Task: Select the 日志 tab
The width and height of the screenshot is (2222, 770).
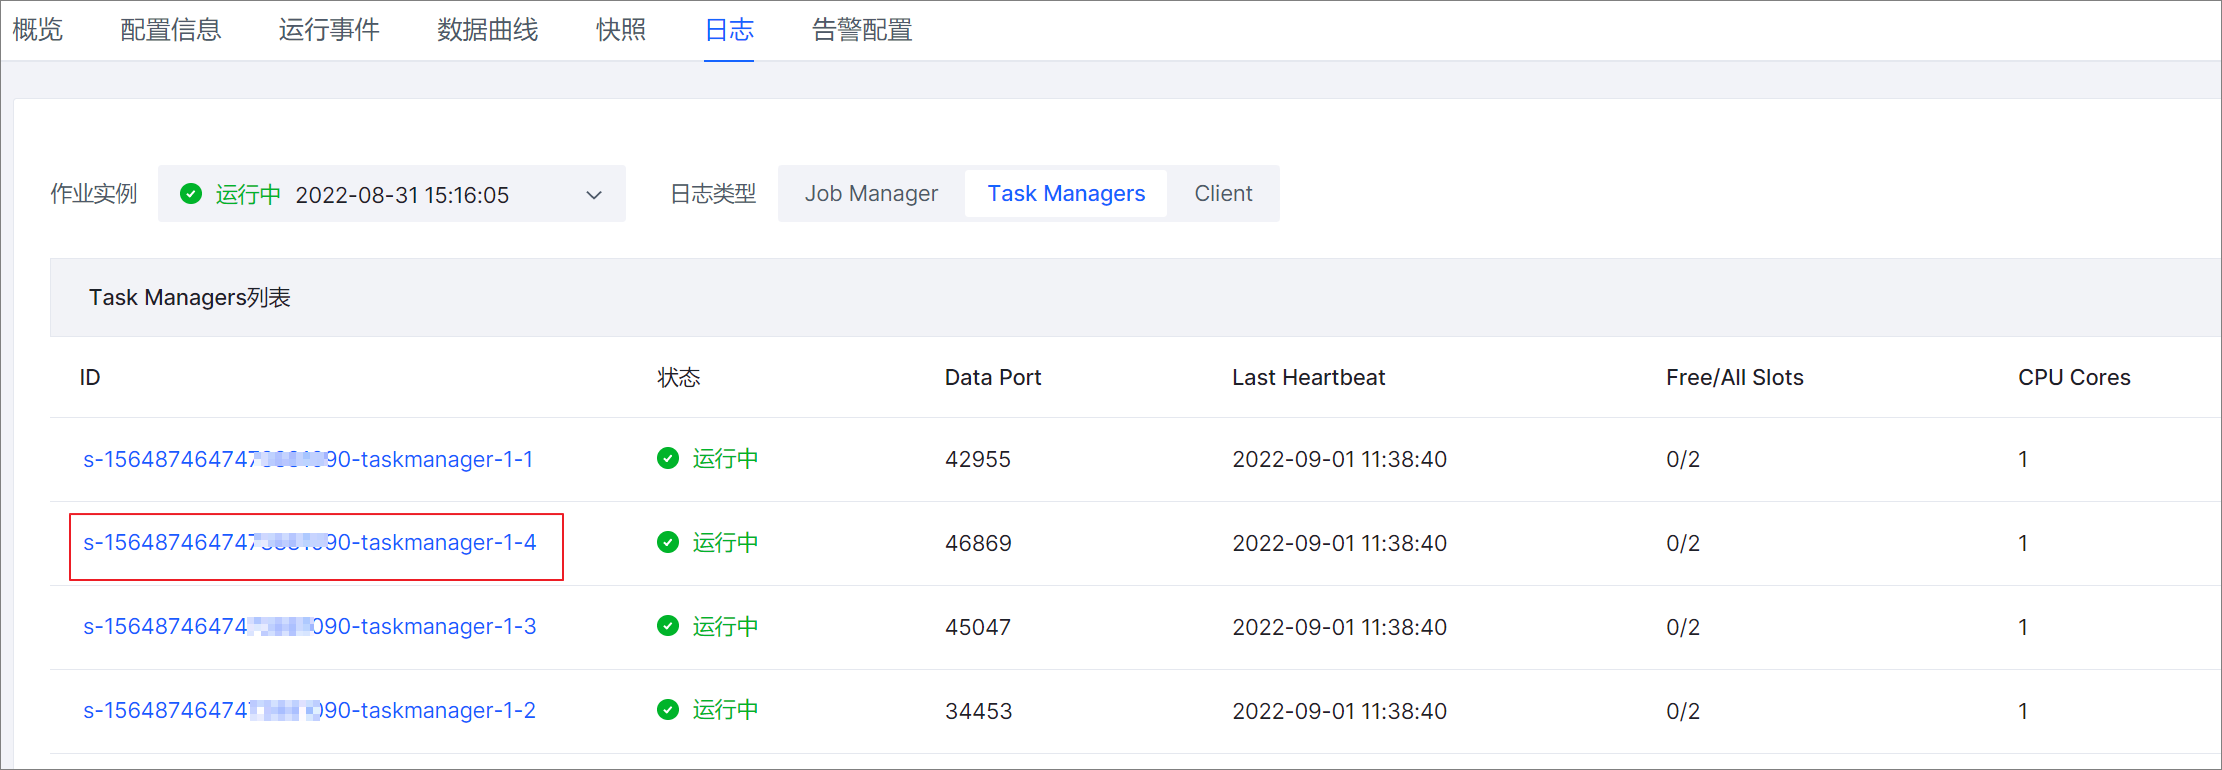Action: [729, 30]
